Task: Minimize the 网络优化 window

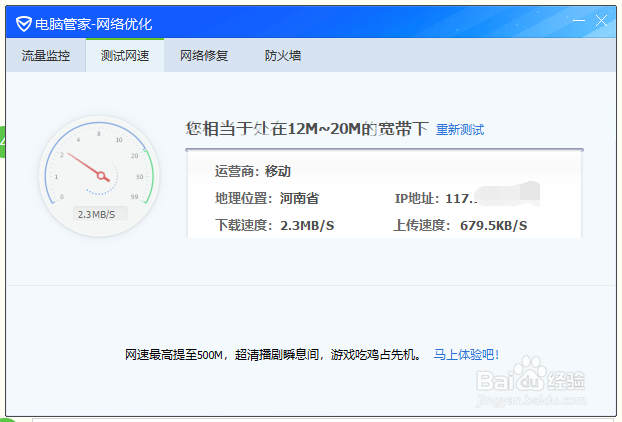Action: pos(579,20)
